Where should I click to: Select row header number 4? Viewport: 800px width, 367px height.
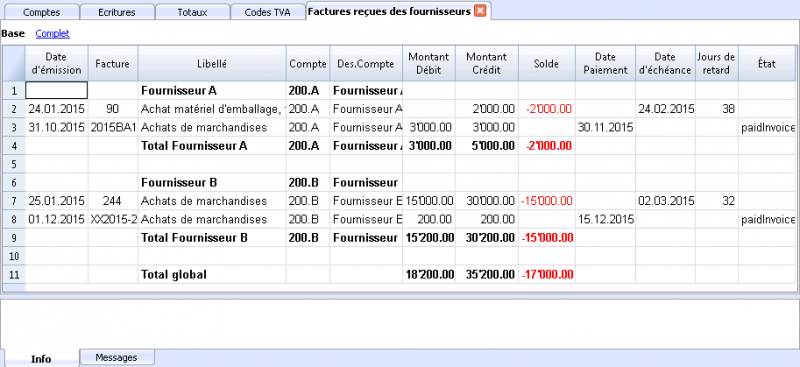[x=14, y=146]
